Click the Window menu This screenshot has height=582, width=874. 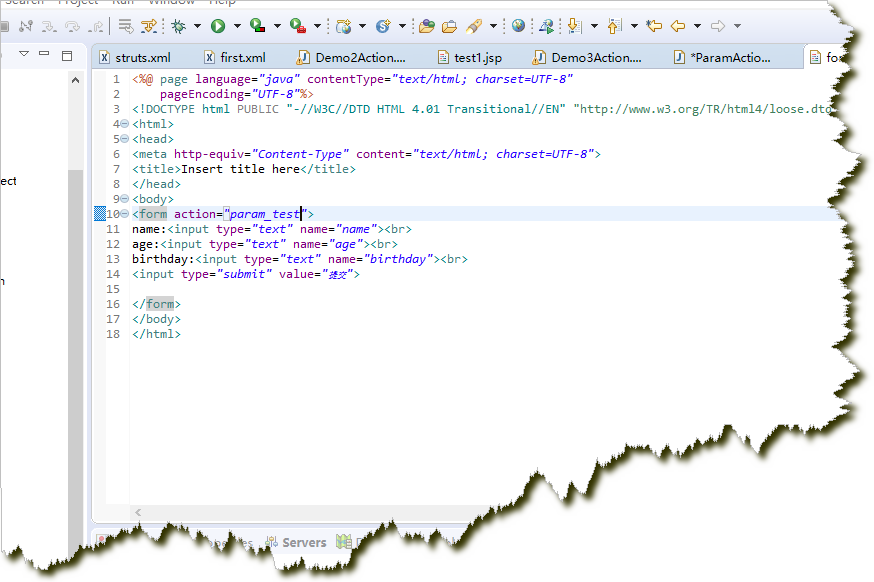pyautogui.click(x=171, y=2)
